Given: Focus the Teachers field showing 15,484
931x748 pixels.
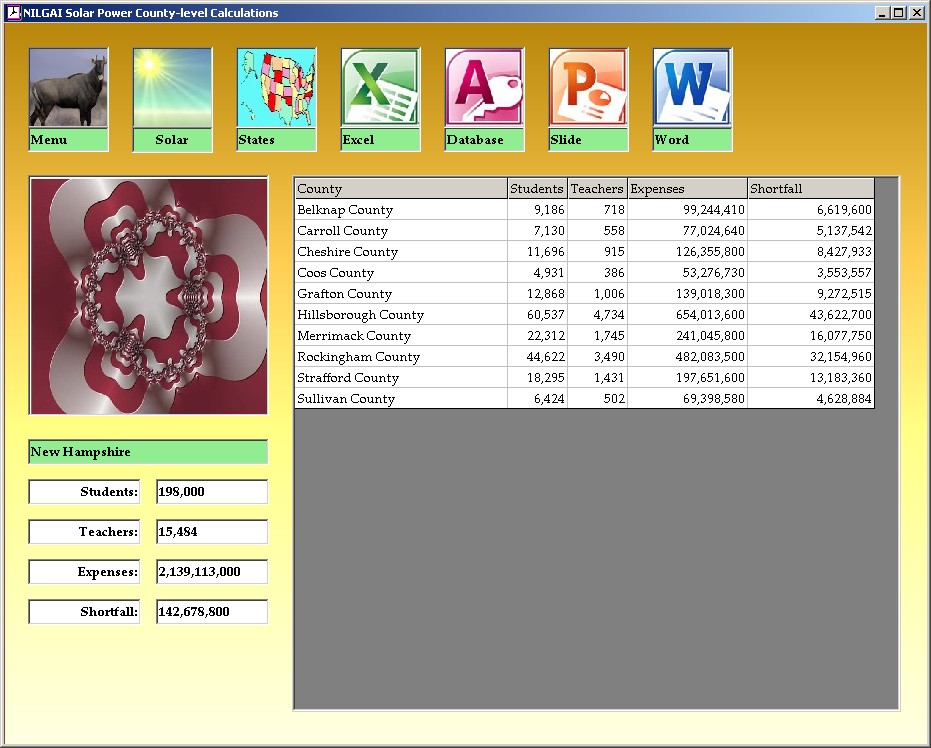Looking at the screenshot, I should (x=212, y=532).
